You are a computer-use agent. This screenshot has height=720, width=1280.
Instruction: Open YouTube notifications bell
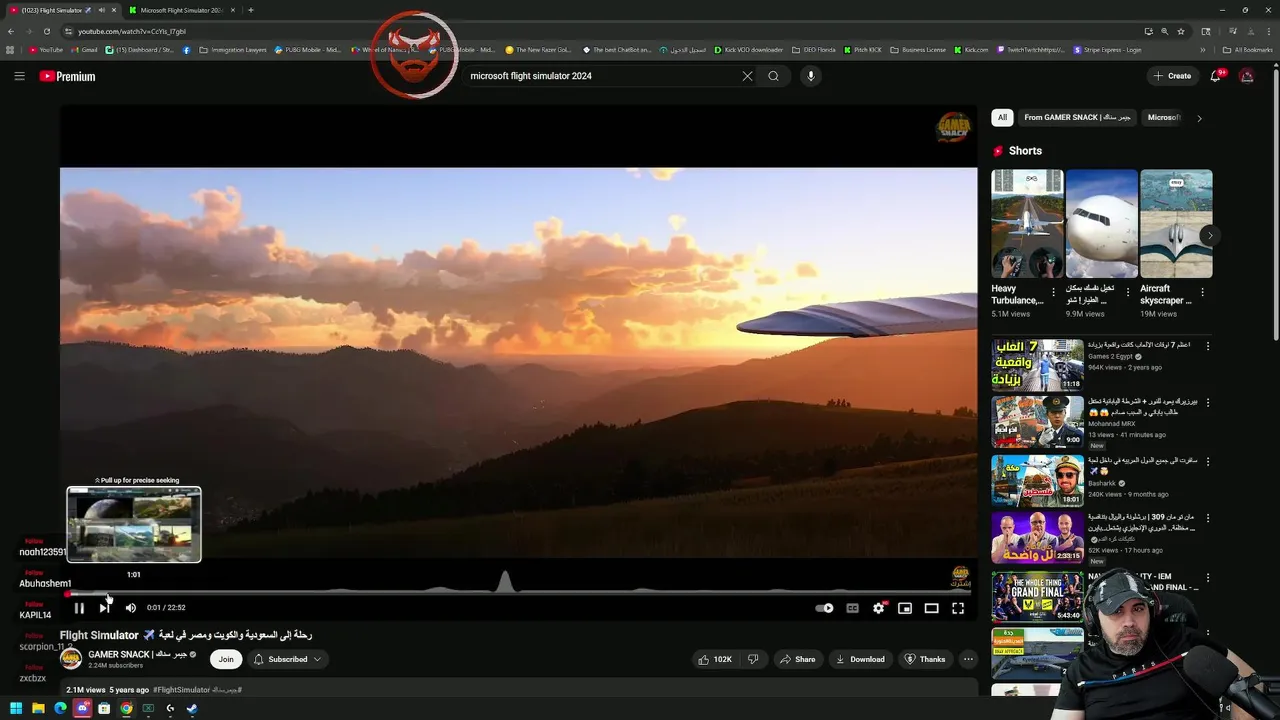pos(1216,76)
